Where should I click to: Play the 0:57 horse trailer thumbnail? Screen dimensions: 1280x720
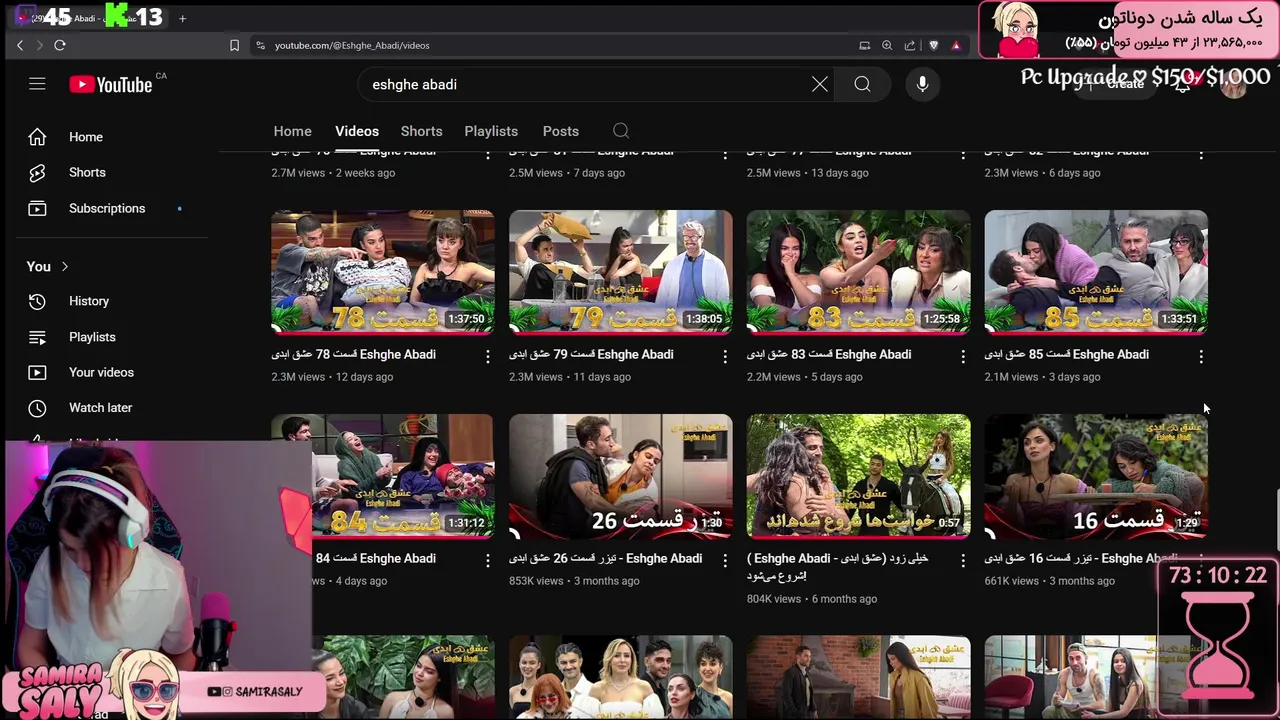859,476
